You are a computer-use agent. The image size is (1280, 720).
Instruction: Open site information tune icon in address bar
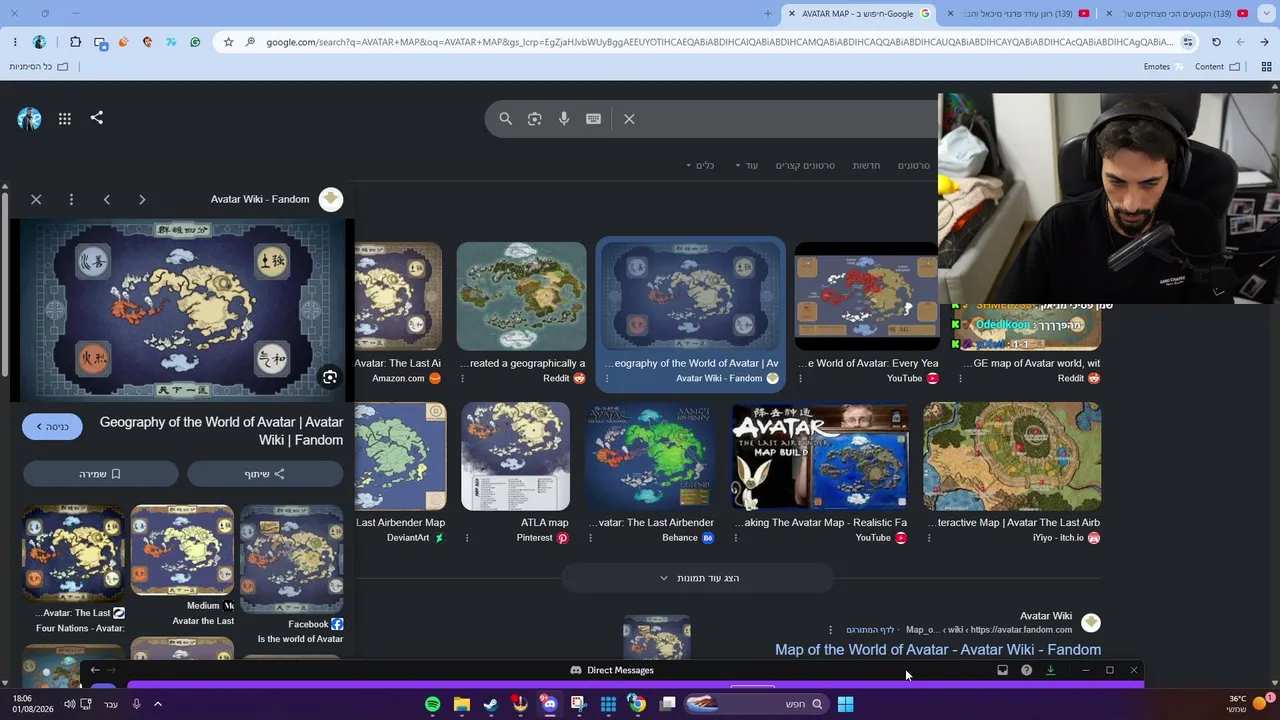click(x=1187, y=42)
